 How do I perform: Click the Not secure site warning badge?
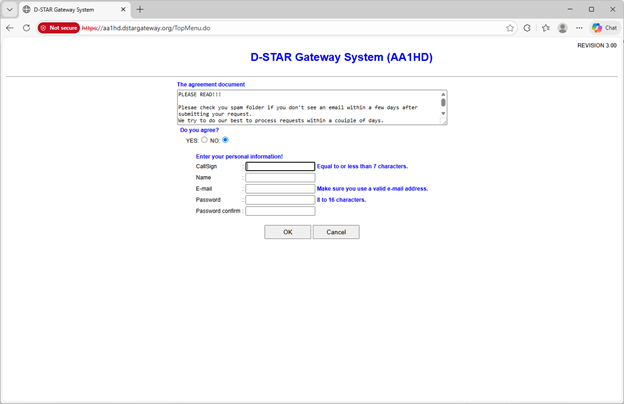(58, 28)
